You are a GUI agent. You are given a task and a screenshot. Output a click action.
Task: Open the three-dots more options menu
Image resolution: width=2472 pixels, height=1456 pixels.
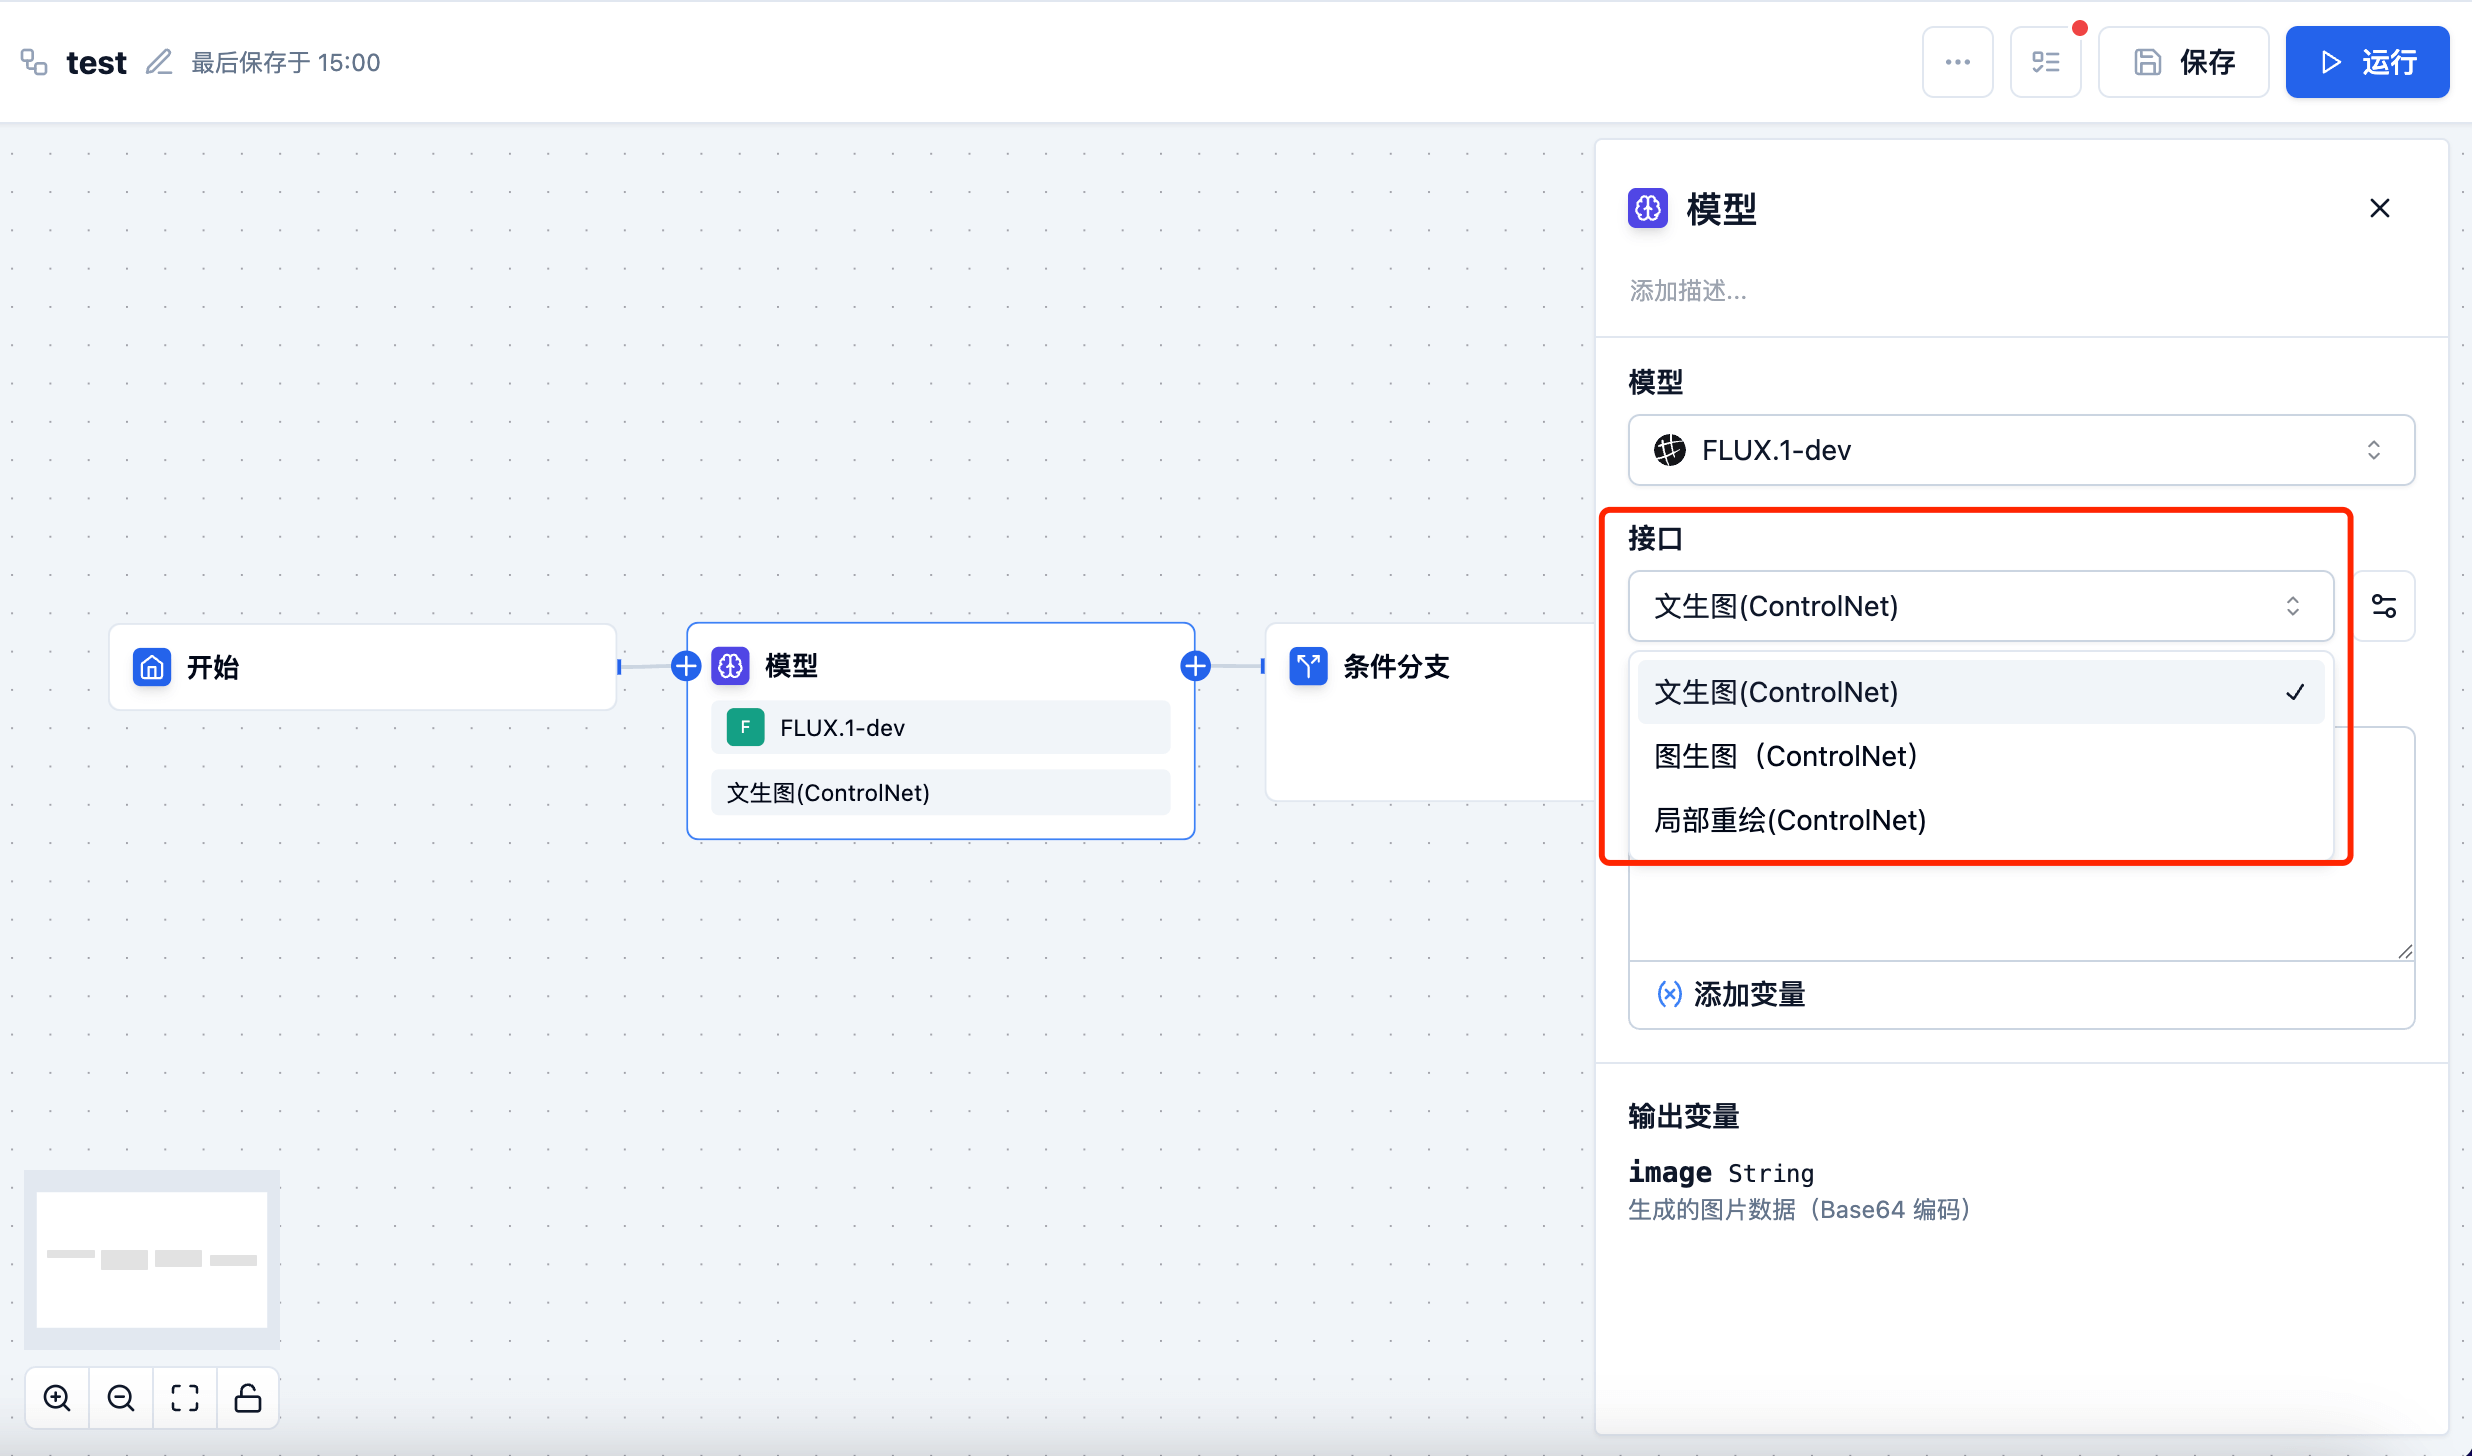[x=1957, y=62]
